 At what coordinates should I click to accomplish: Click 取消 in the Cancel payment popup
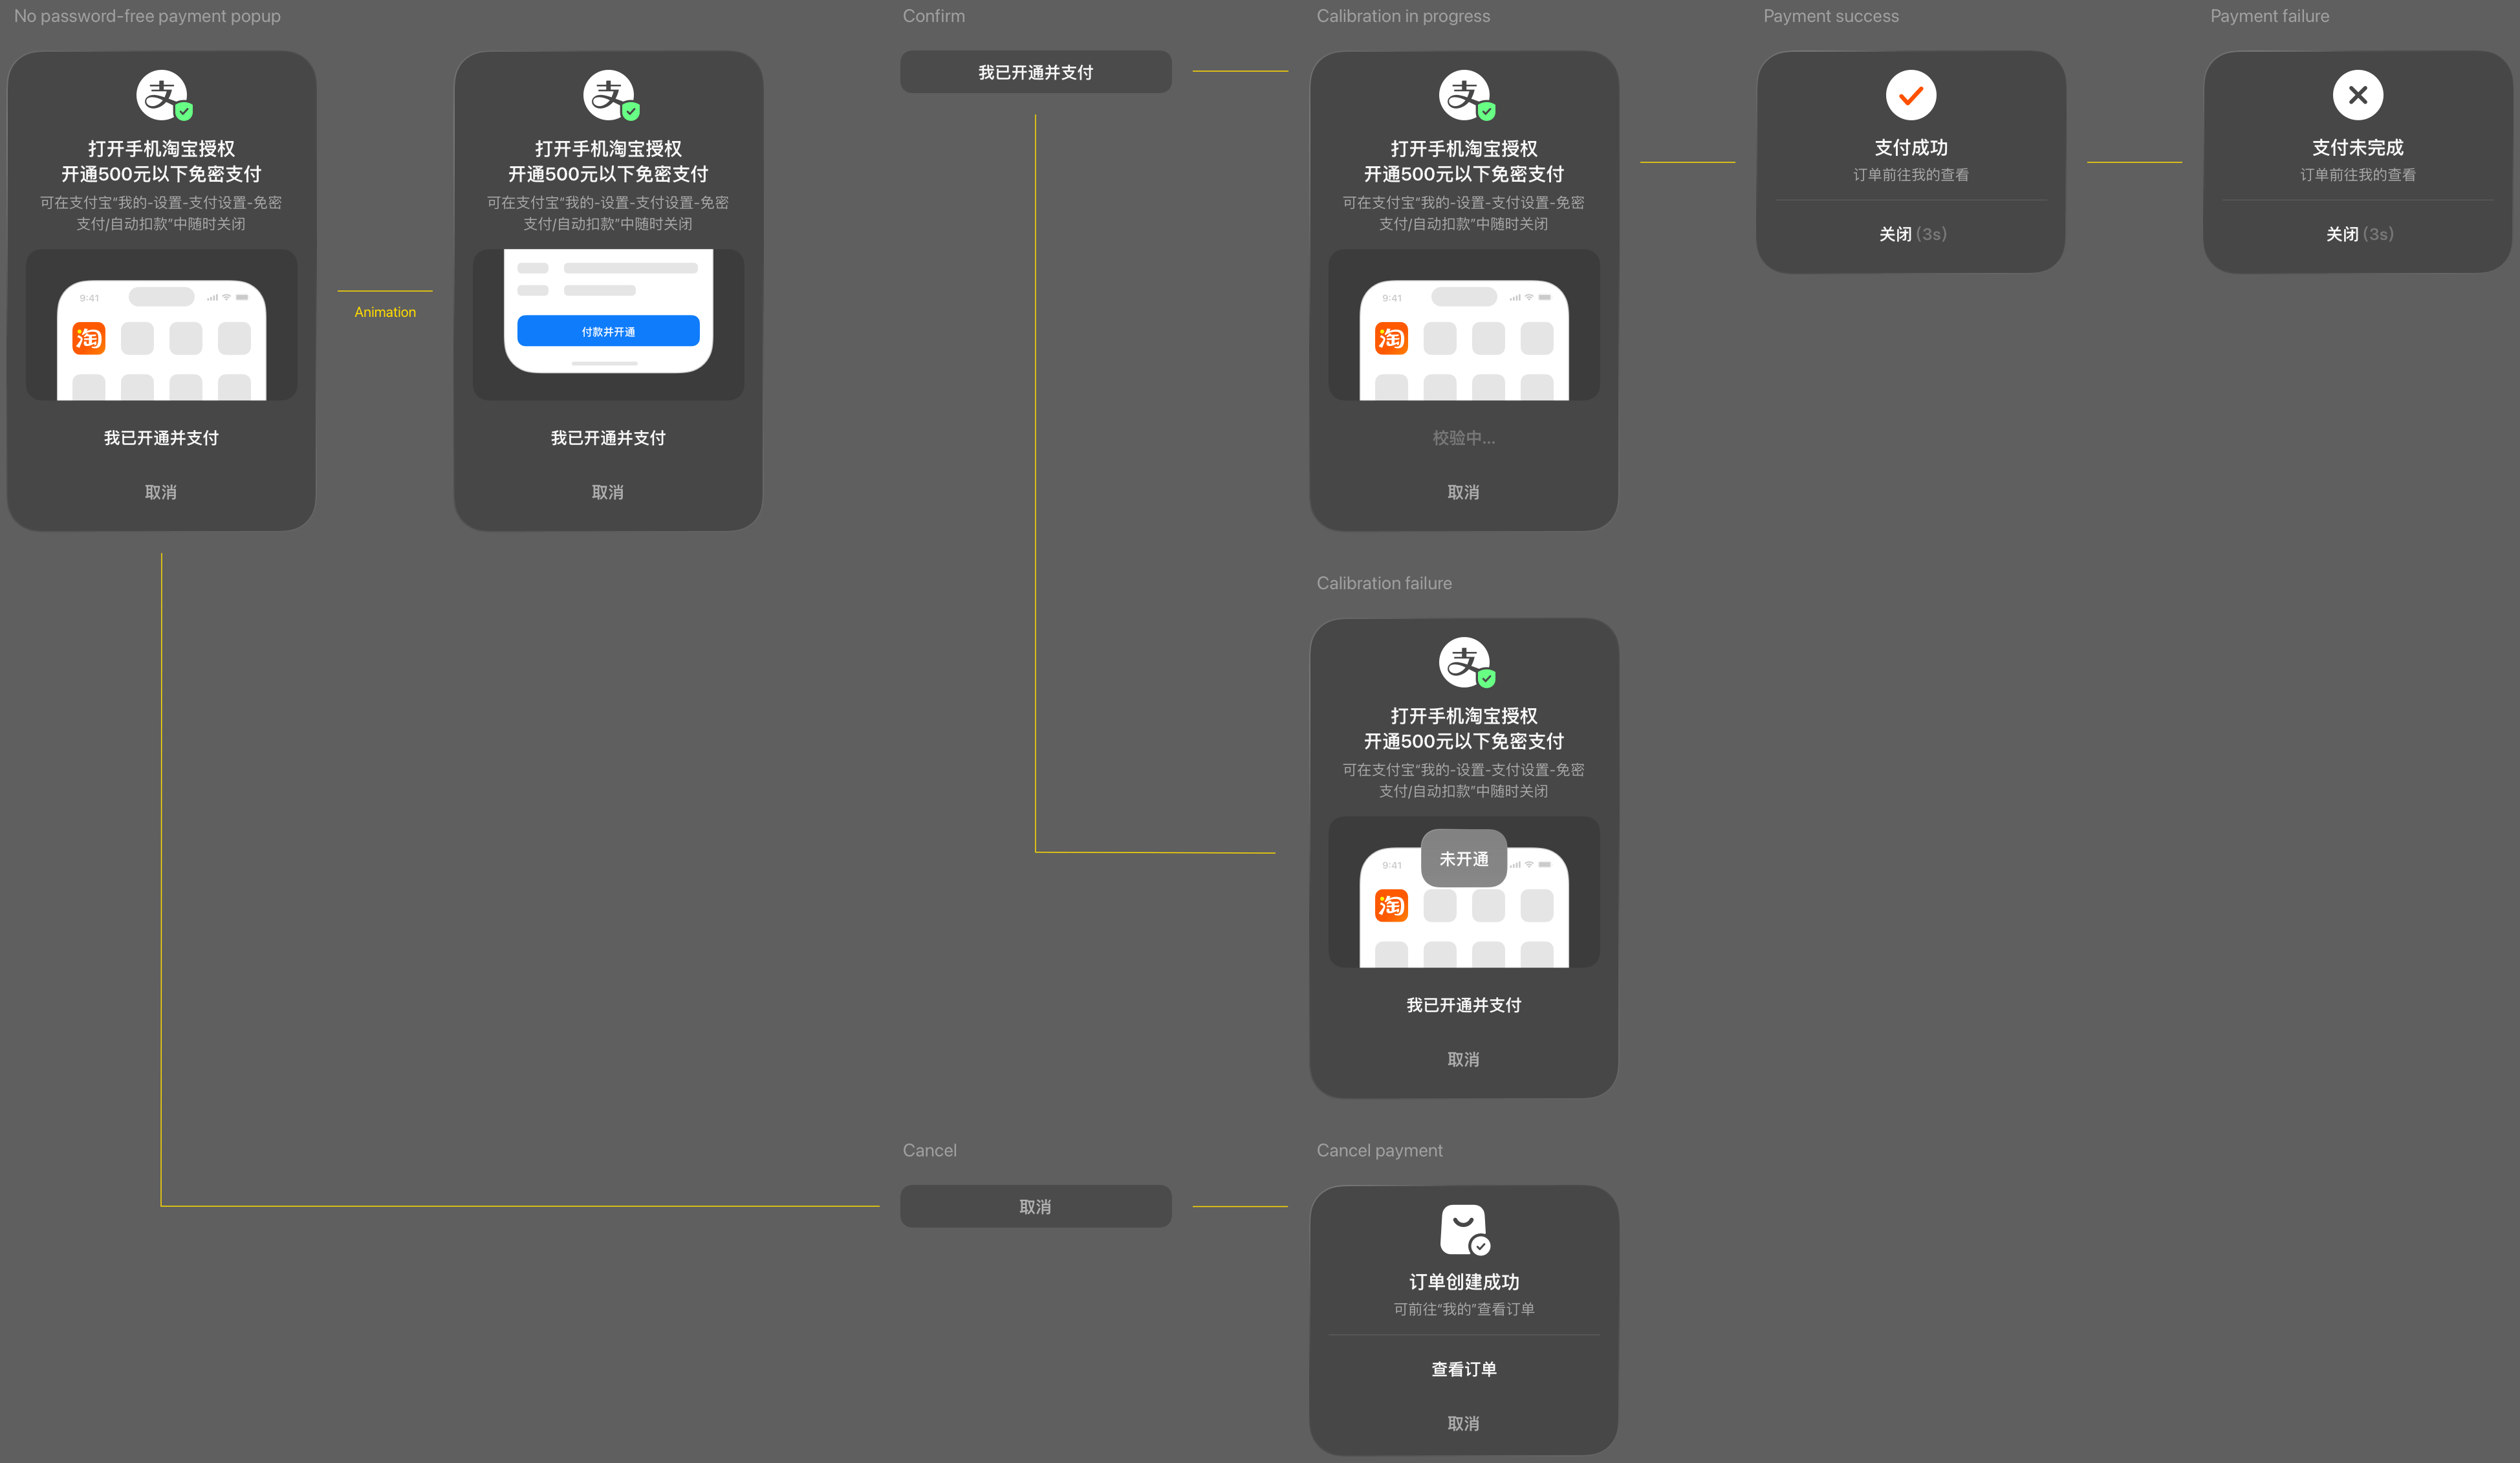(x=1464, y=1423)
